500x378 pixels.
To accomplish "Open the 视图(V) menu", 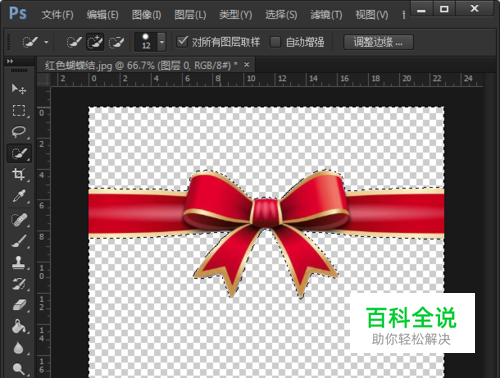I will click(x=372, y=15).
